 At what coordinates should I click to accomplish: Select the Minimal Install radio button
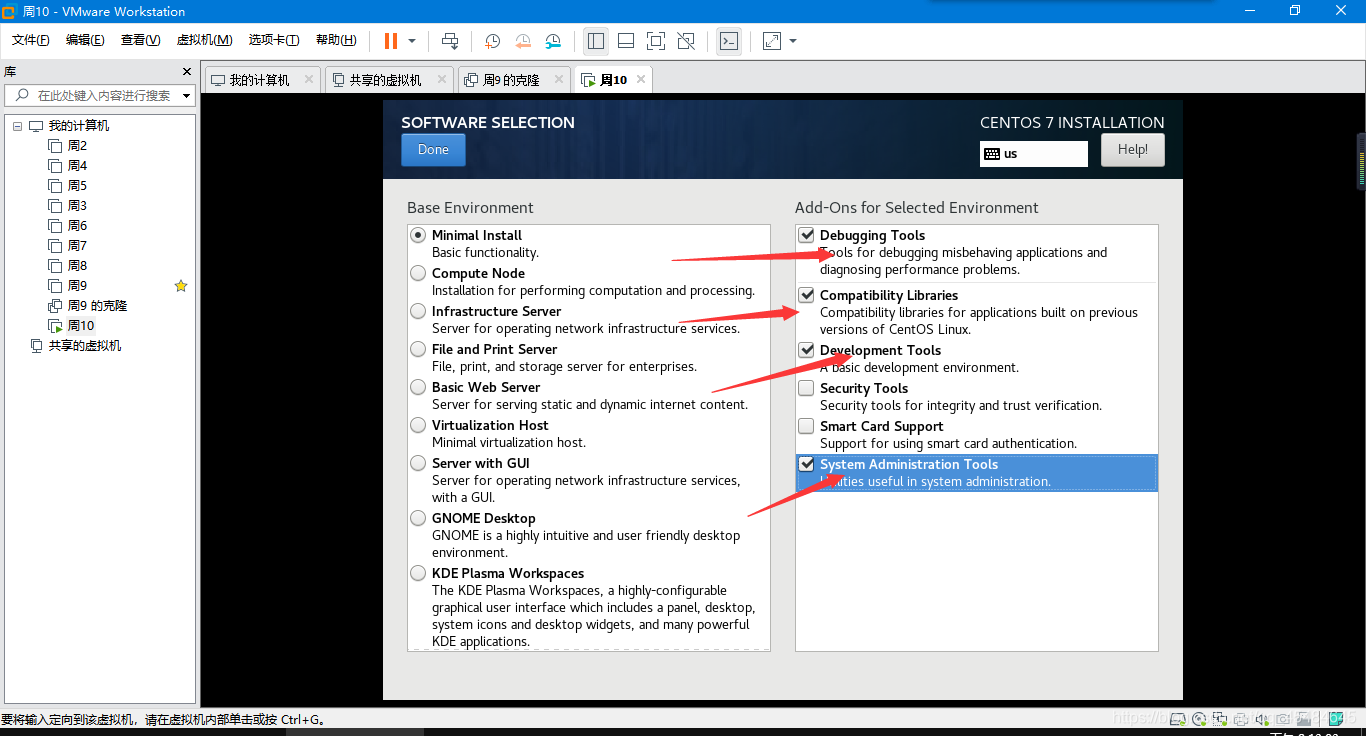(x=418, y=235)
